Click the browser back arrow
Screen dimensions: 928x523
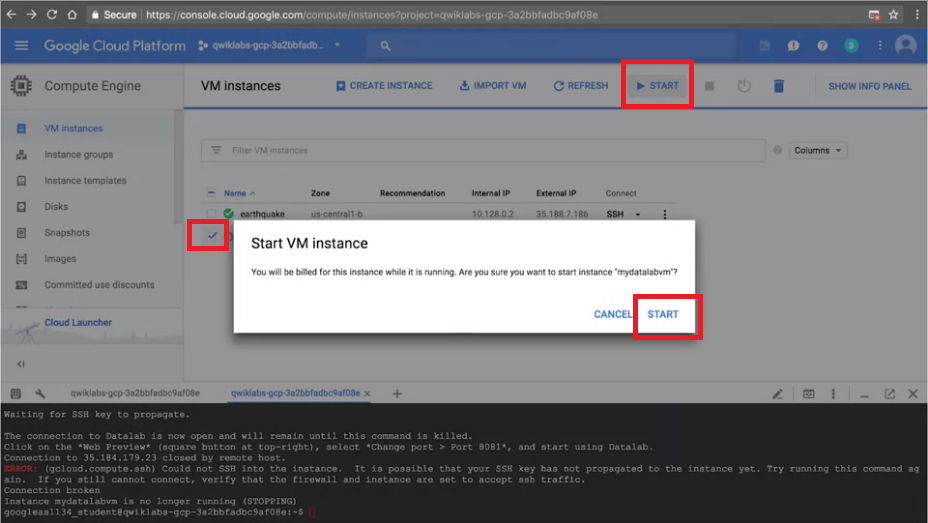11,14
